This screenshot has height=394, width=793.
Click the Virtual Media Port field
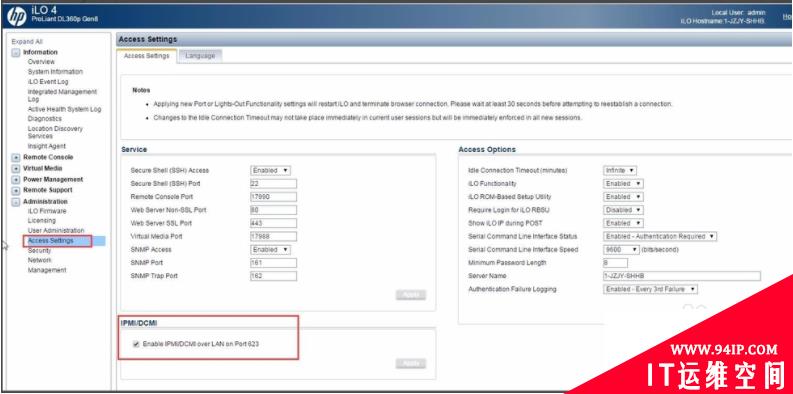coord(274,236)
